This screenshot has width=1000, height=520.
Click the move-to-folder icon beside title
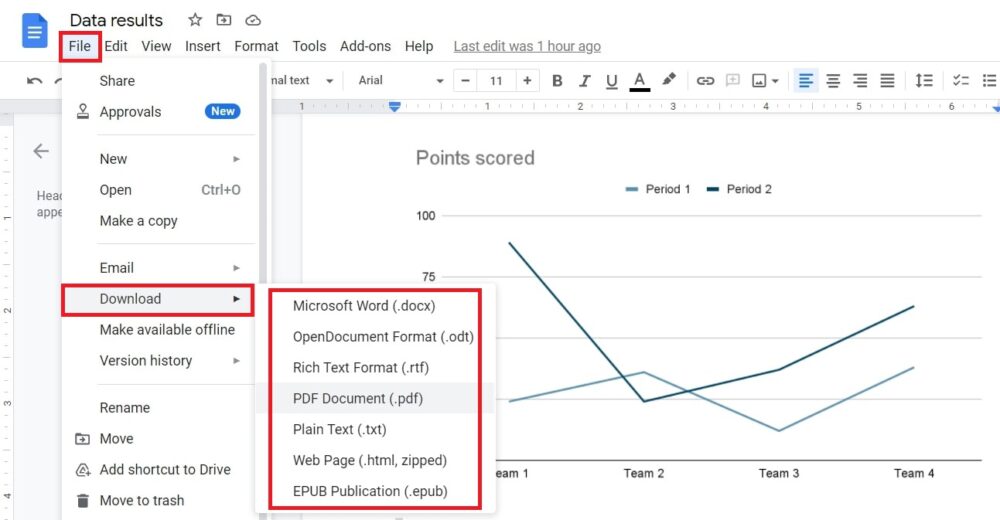point(224,20)
